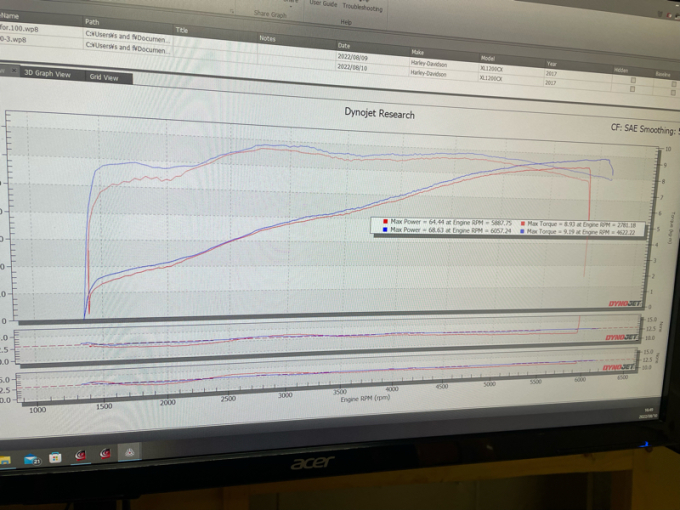Open Microsoft Store from the taskbar
Viewport: 680px width, 510px height.
click(55, 458)
